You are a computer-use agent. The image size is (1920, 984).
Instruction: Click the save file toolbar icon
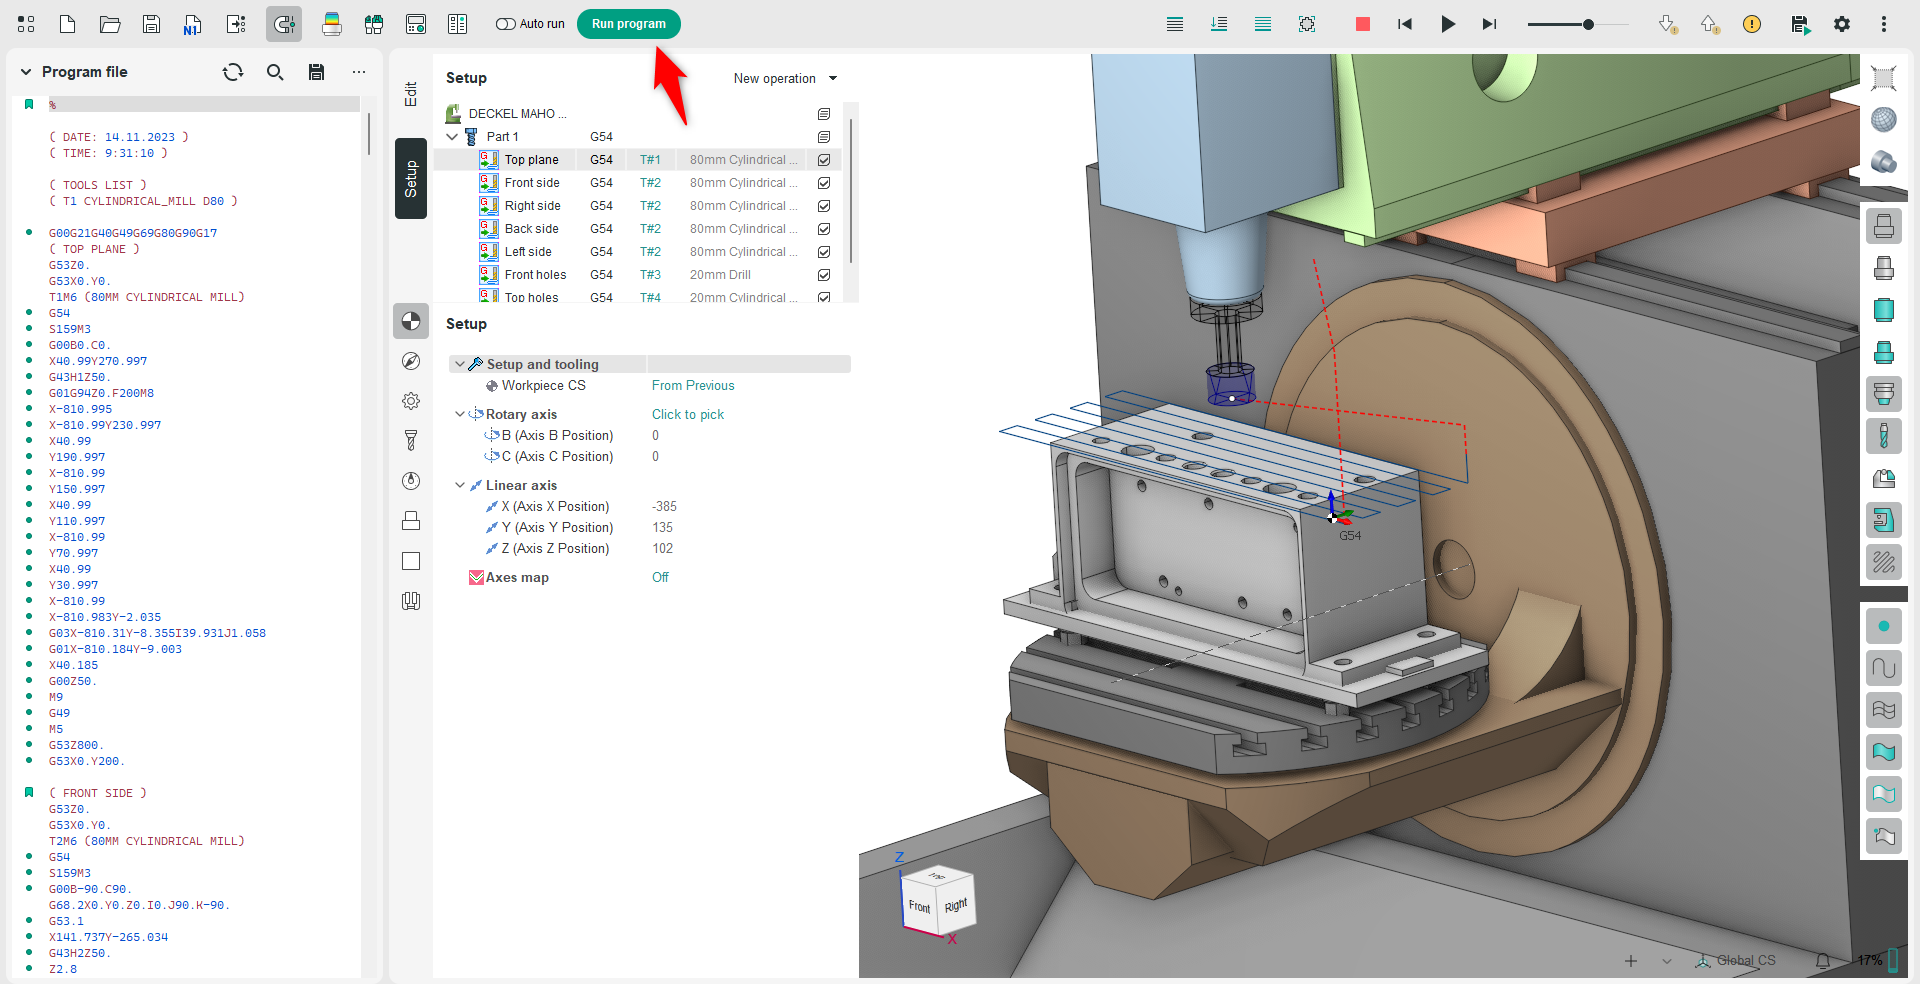click(x=151, y=24)
